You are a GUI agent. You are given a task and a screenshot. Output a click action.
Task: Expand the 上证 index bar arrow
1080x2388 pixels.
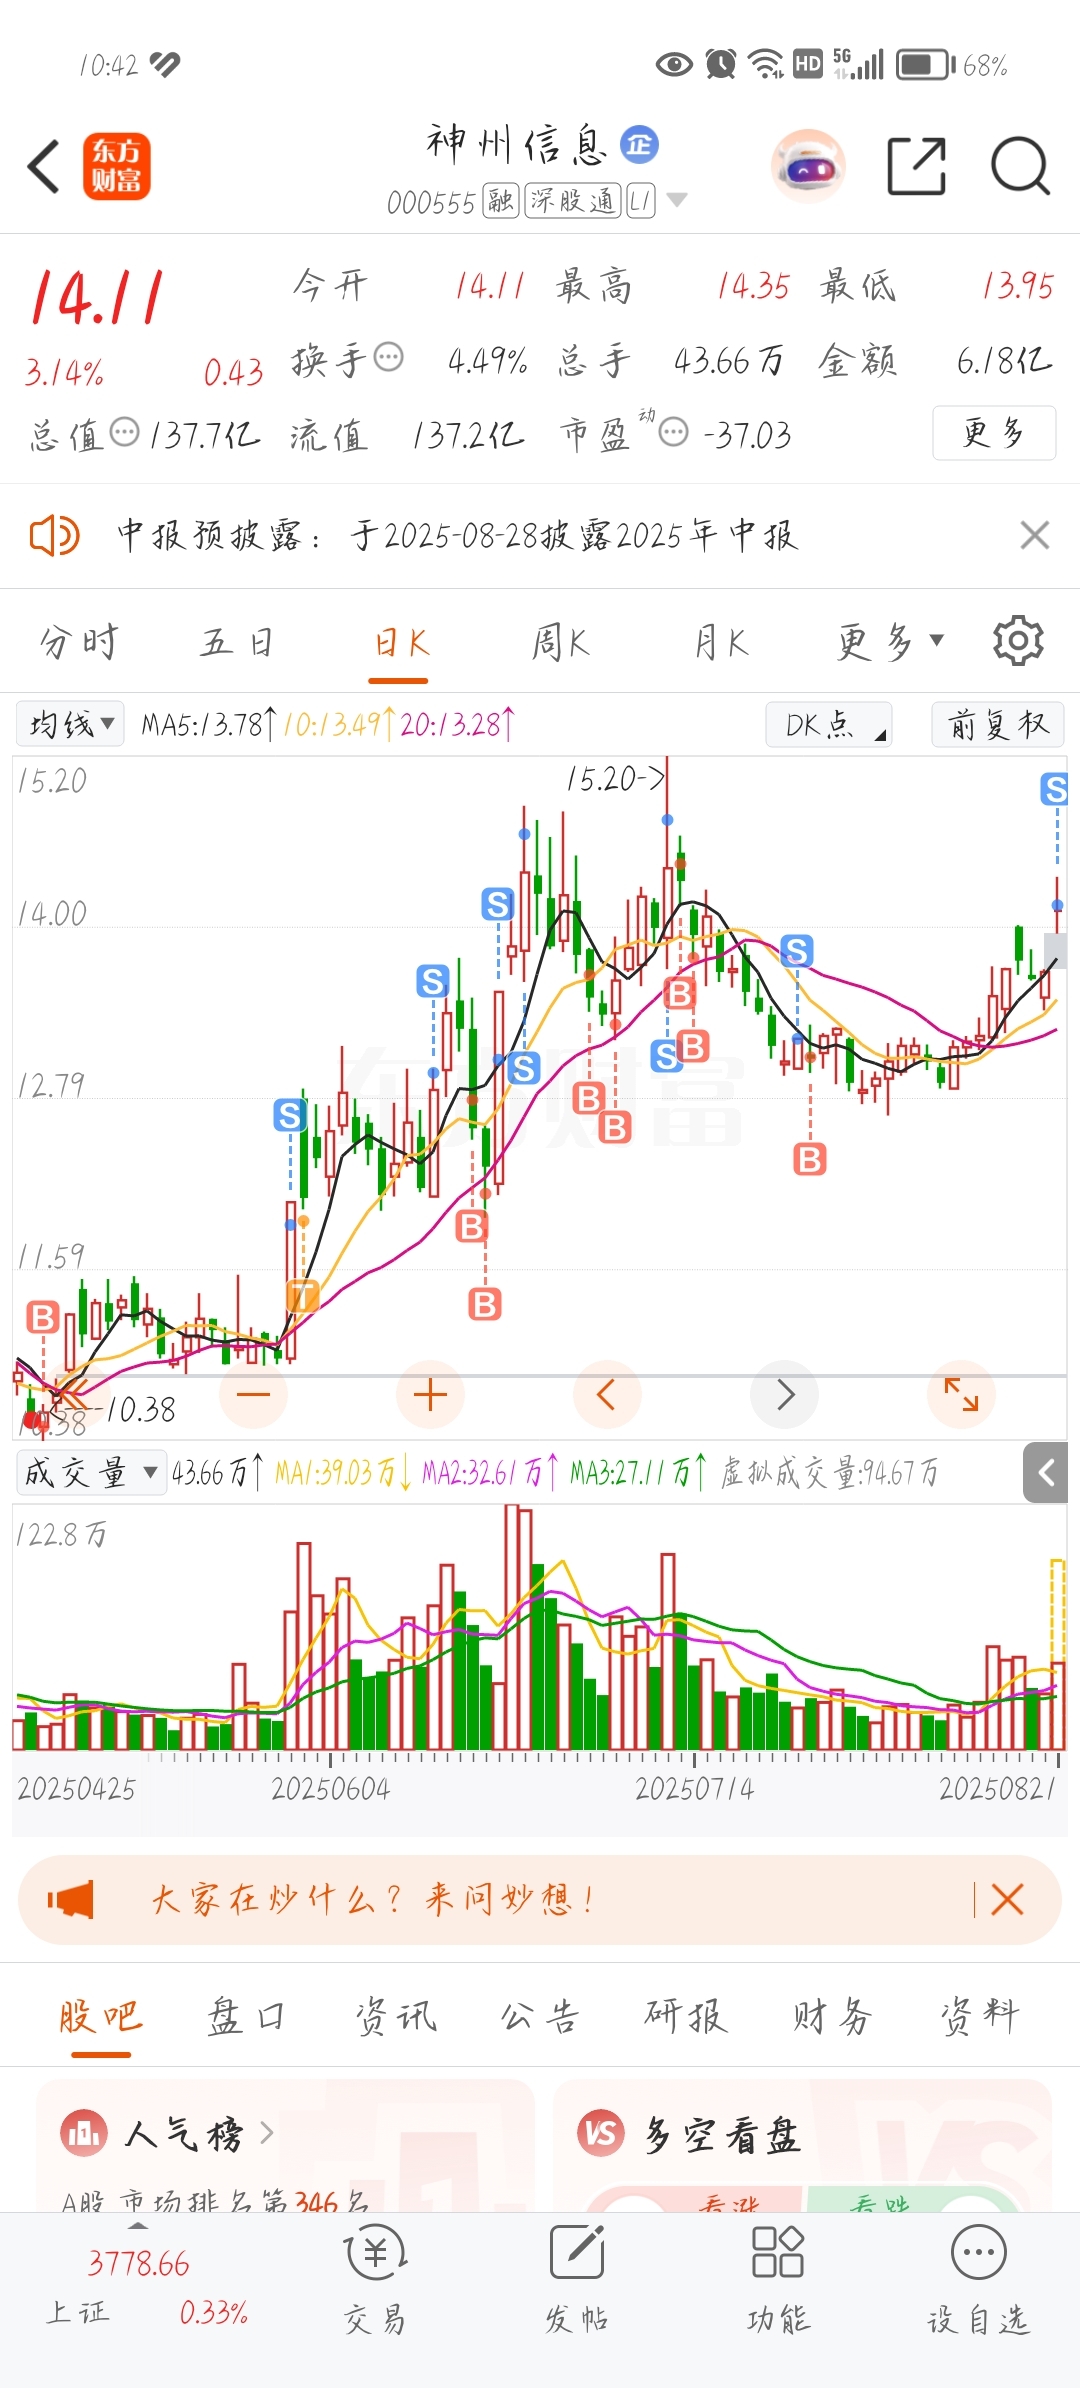coord(138,2226)
